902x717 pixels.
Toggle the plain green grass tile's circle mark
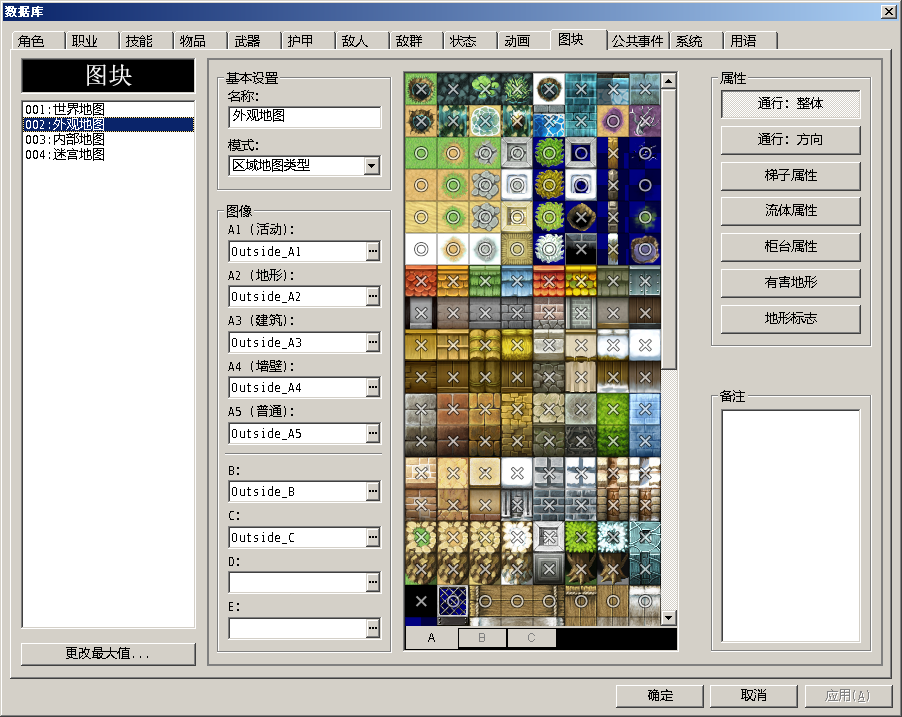pos(421,154)
